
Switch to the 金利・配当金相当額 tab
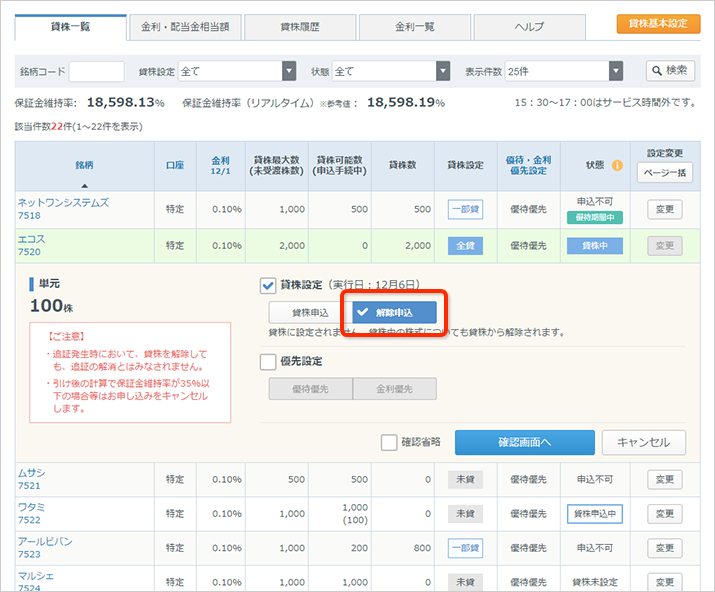tap(185, 26)
